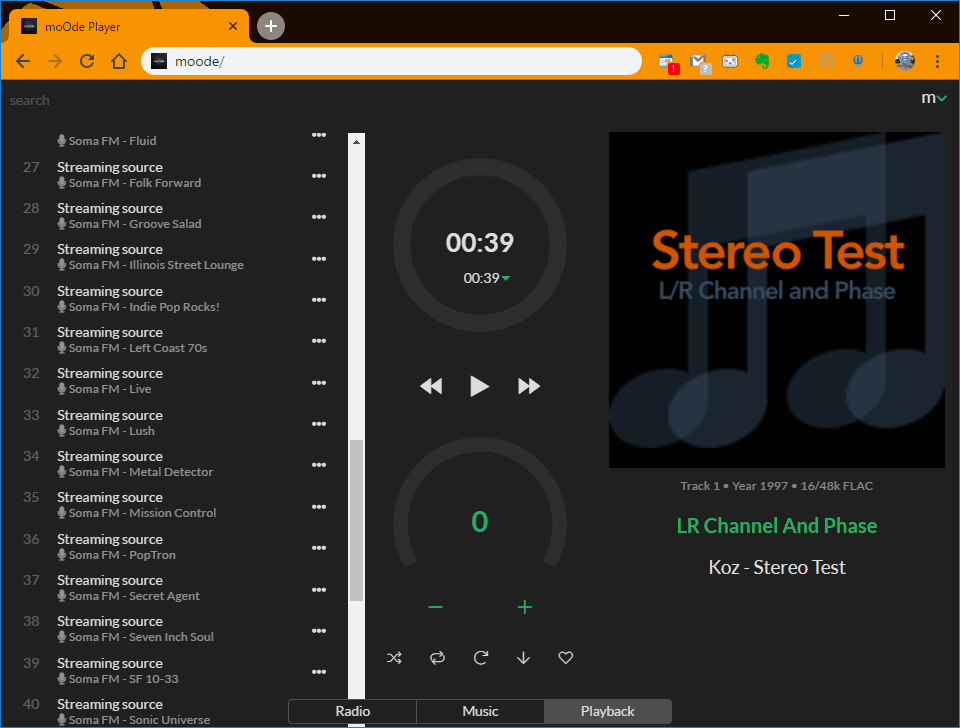Click the playlist scrollbar thumb
The width and height of the screenshot is (960, 728).
pos(356,520)
